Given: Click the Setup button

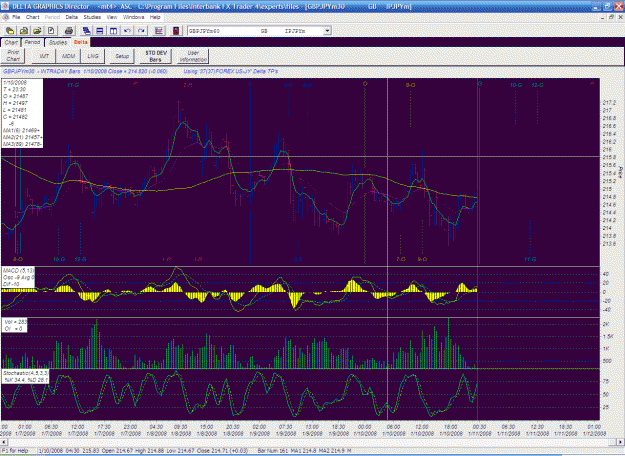Looking at the screenshot, I should coord(122,56).
